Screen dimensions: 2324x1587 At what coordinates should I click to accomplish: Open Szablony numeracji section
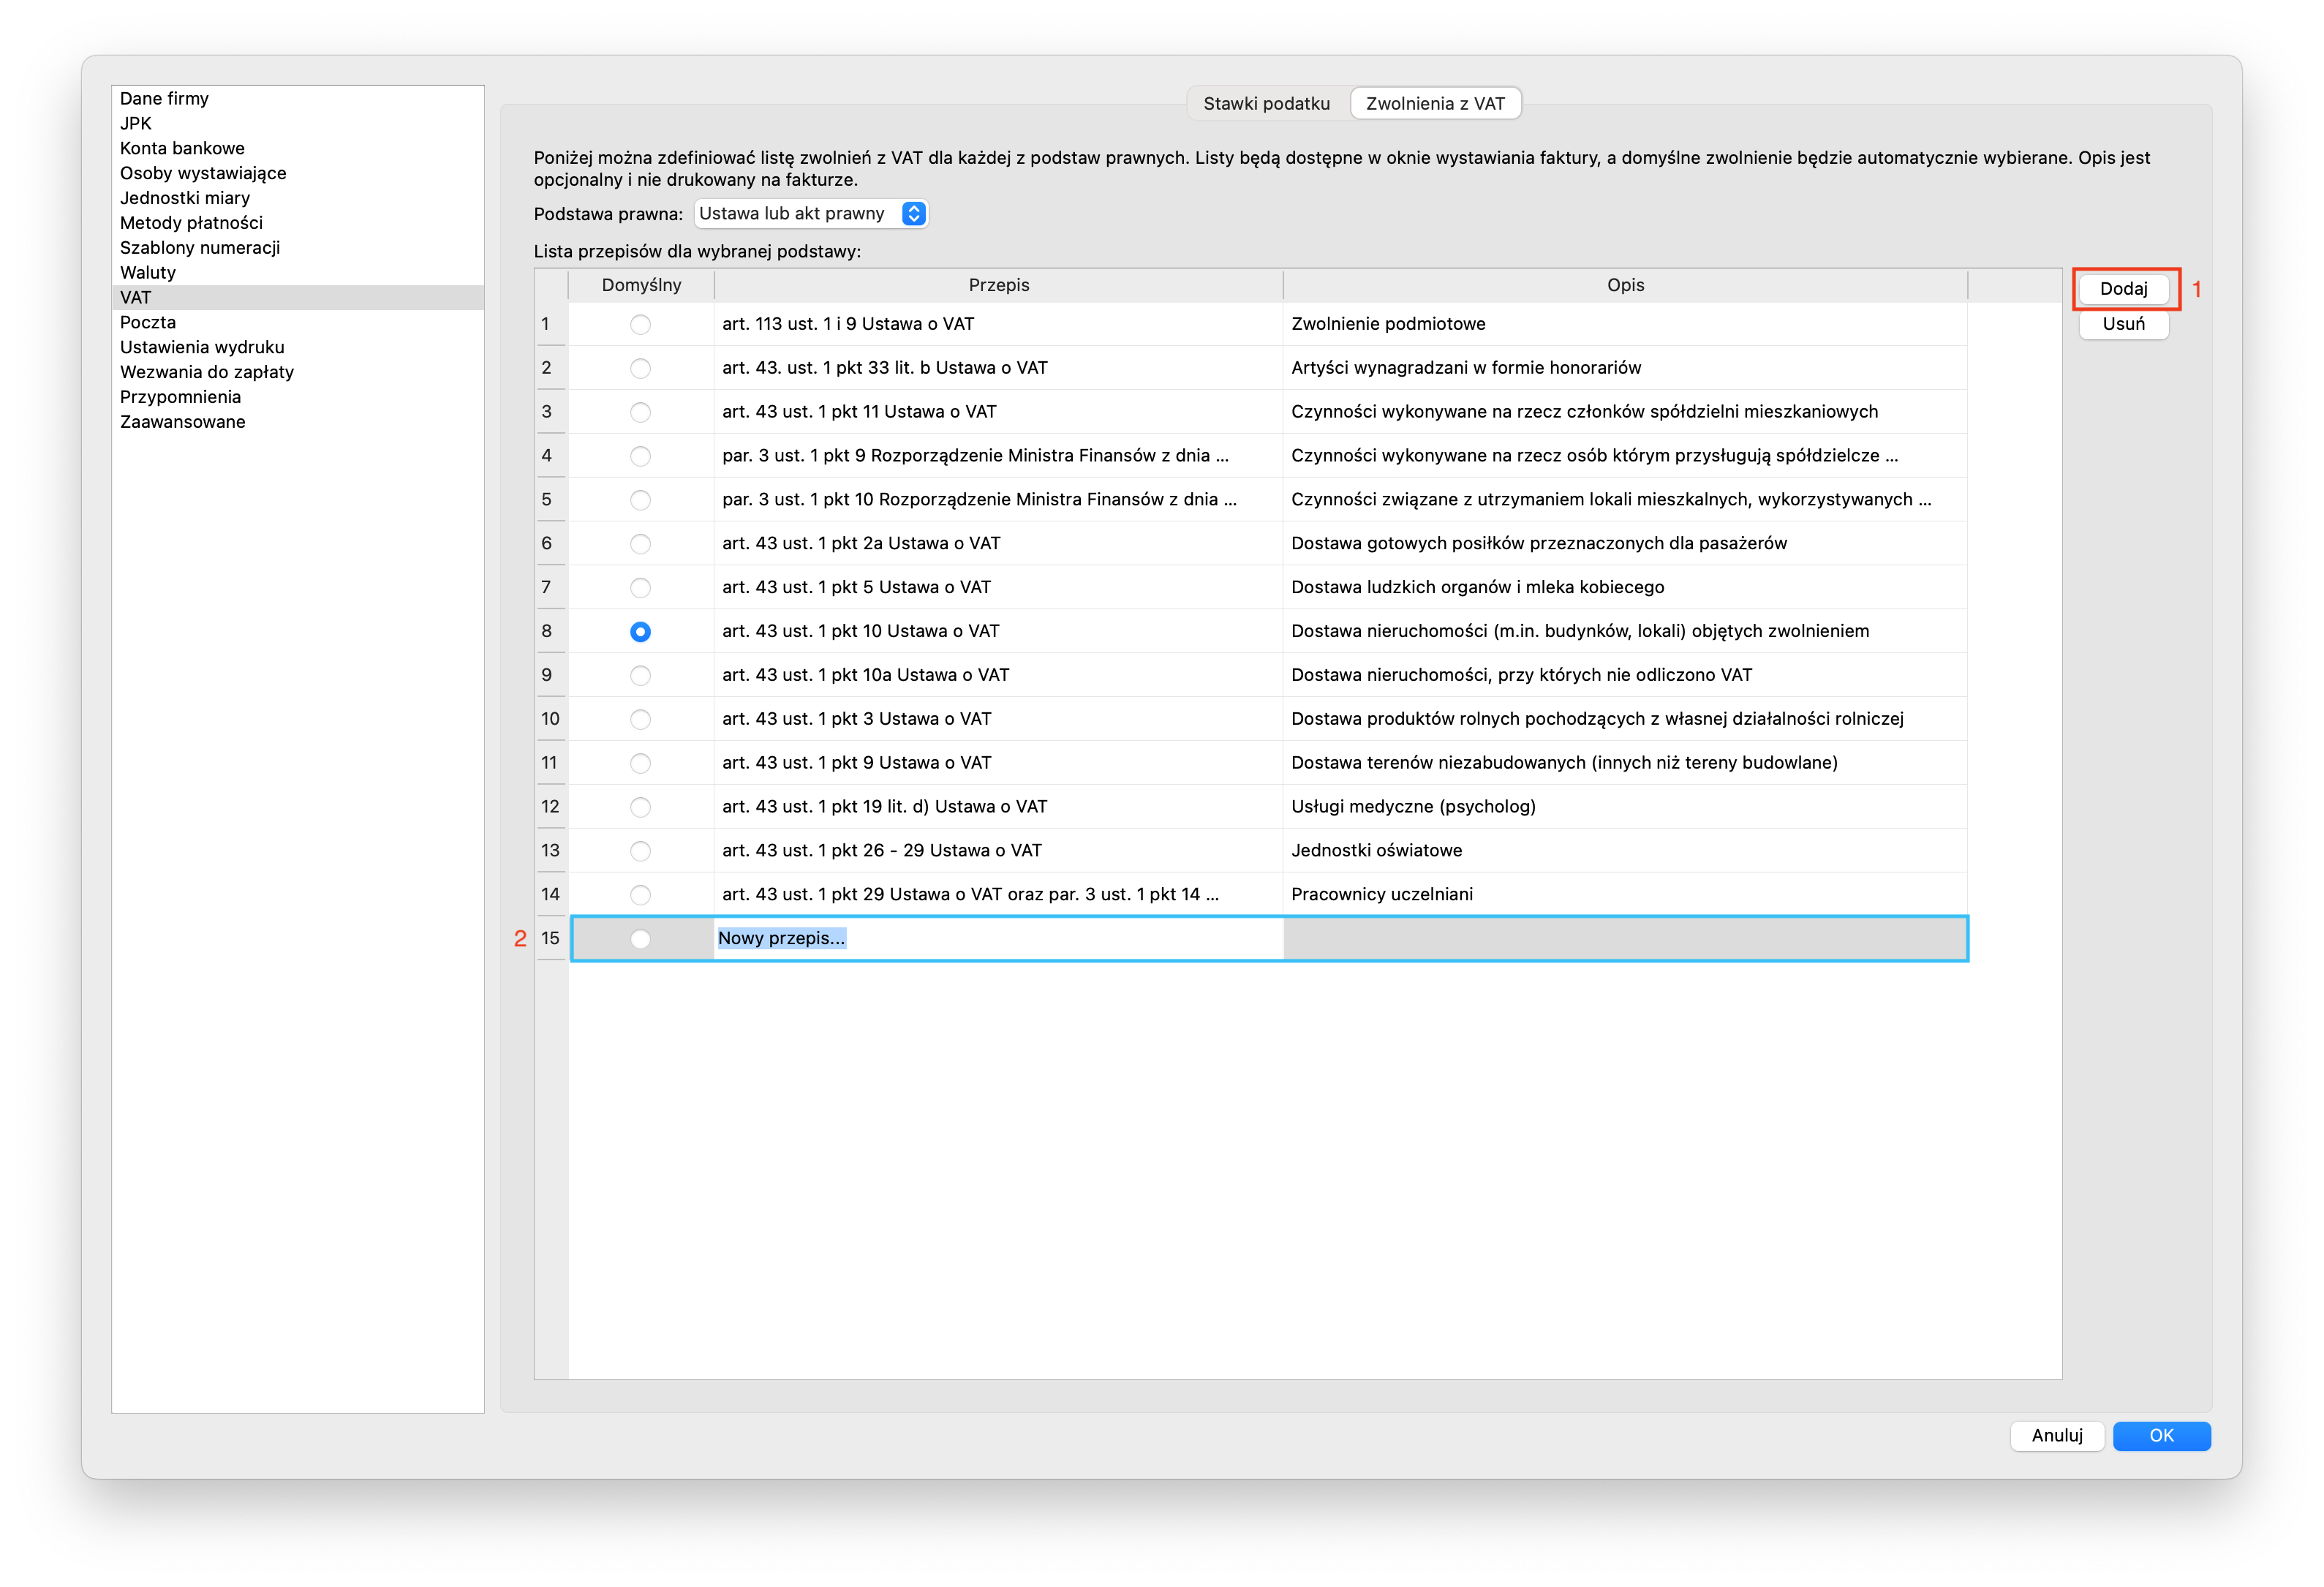(298, 248)
